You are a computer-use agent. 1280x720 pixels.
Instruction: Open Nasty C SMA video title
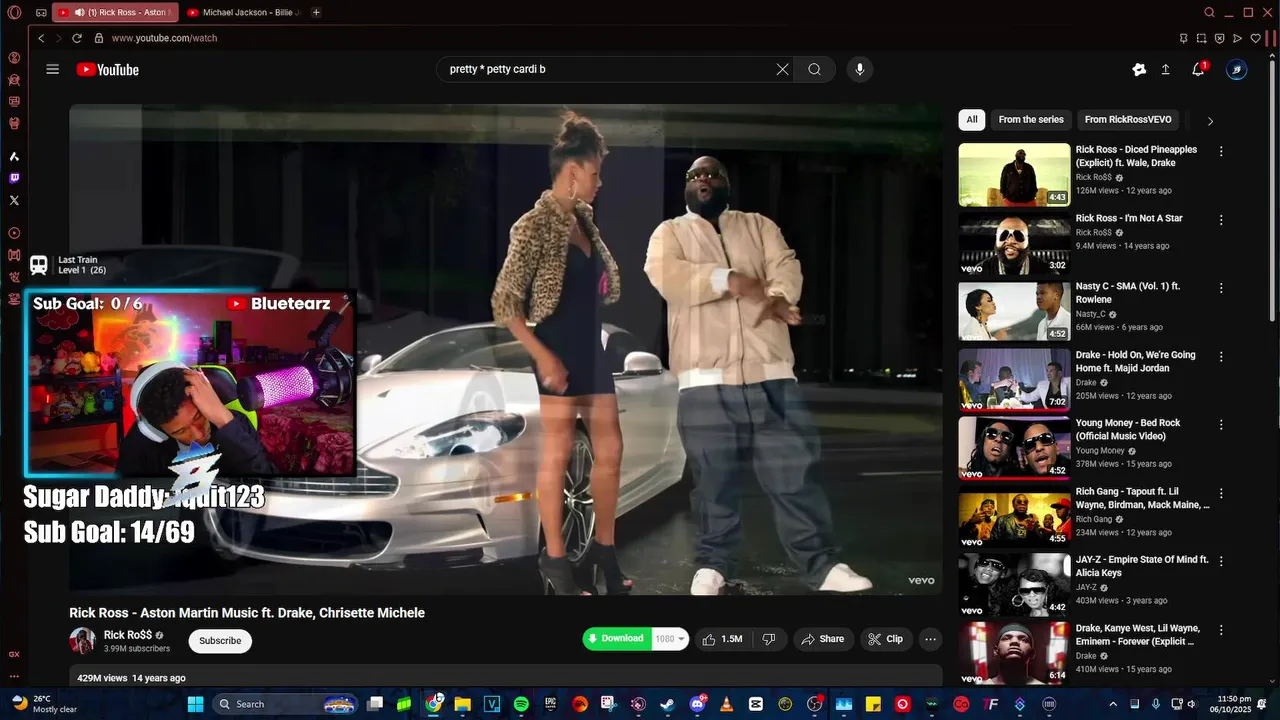(x=1128, y=293)
